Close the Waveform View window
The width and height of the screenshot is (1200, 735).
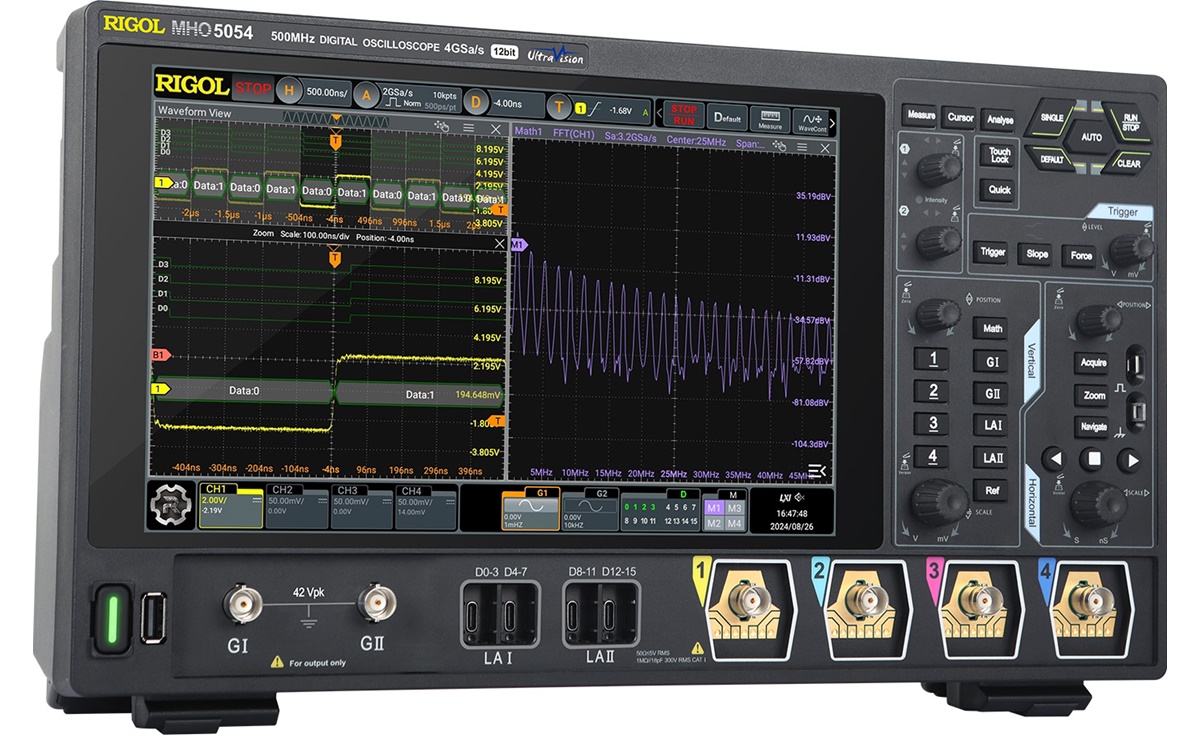point(495,130)
